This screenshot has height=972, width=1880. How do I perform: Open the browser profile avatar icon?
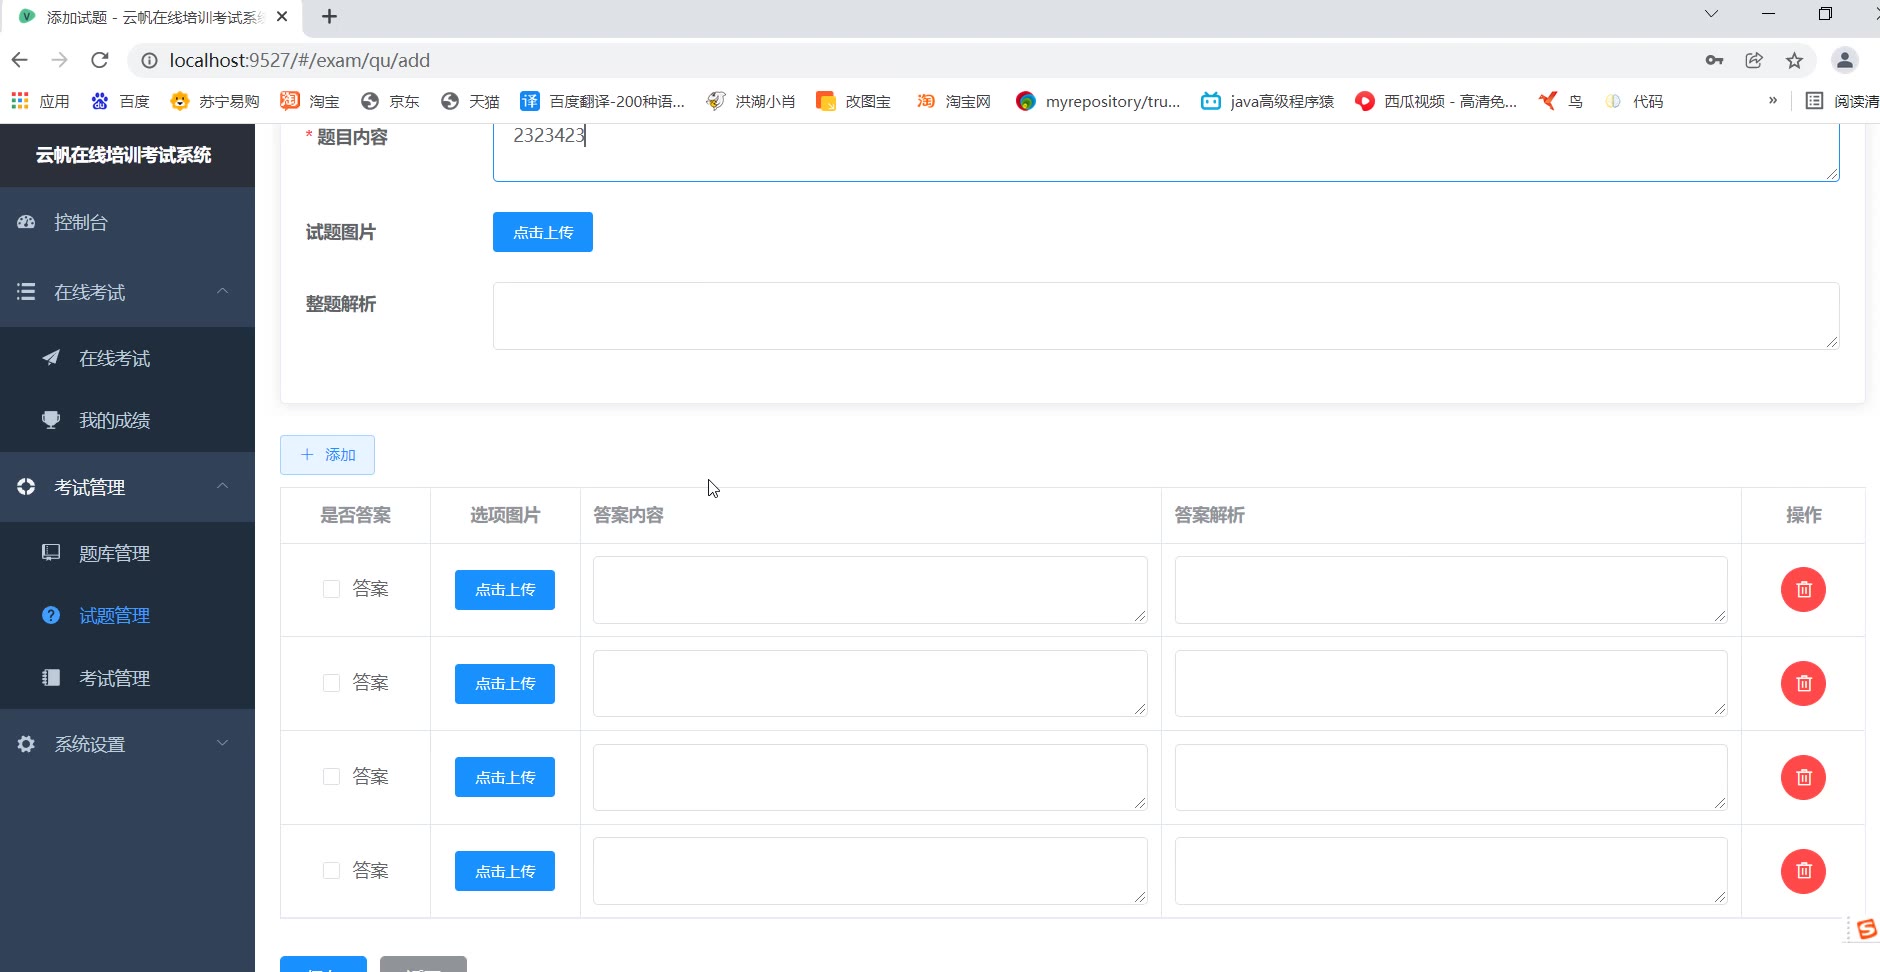point(1844,60)
